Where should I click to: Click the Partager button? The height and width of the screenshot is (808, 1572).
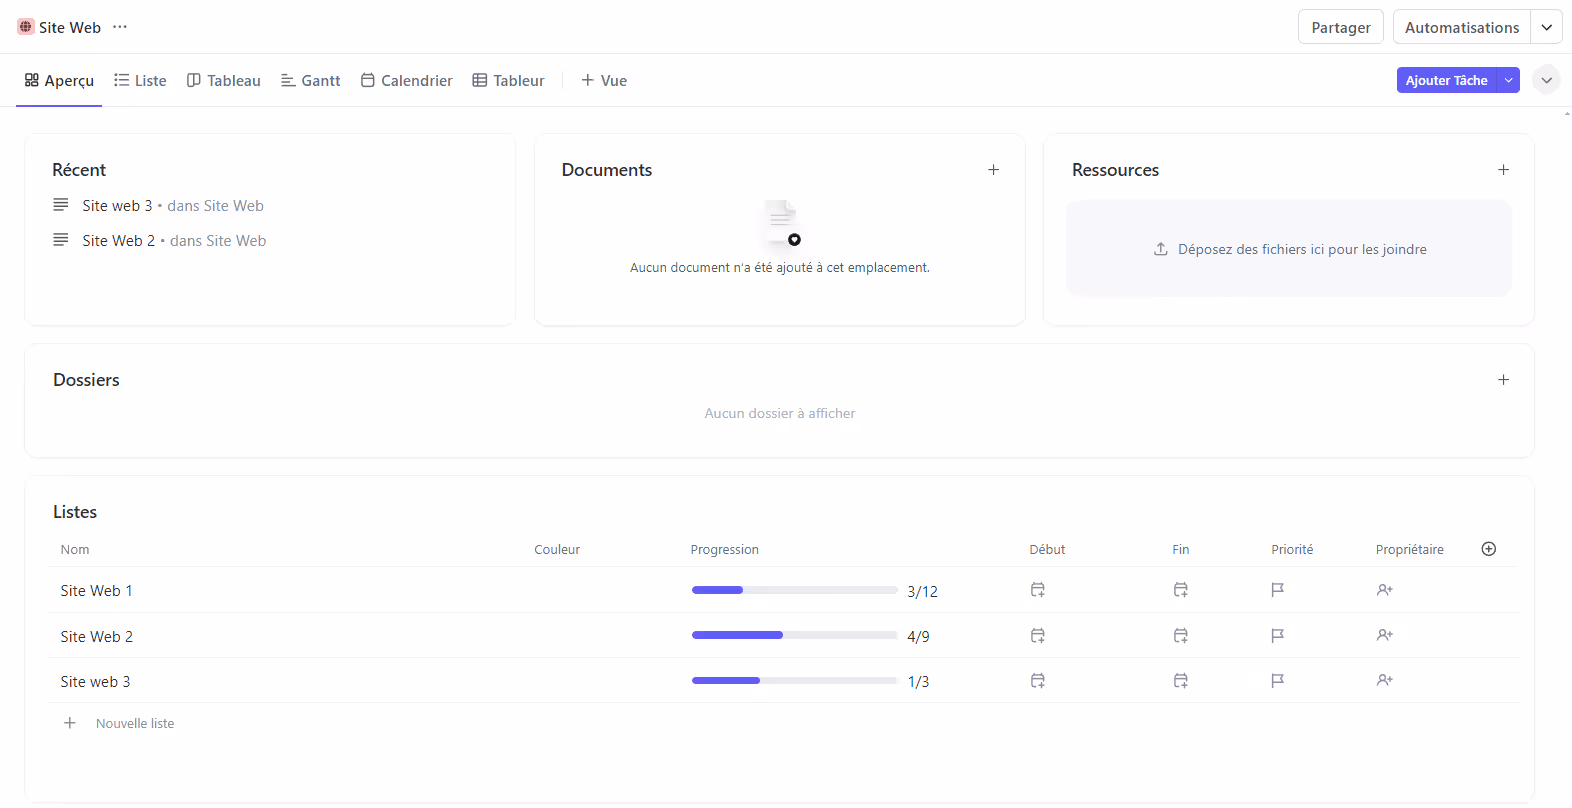click(1340, 27)
